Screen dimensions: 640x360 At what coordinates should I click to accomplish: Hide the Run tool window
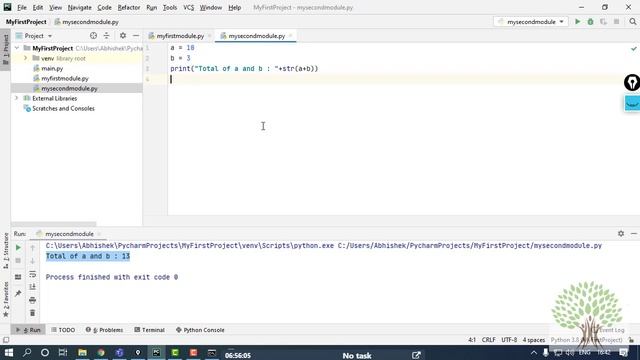[633, 233]
